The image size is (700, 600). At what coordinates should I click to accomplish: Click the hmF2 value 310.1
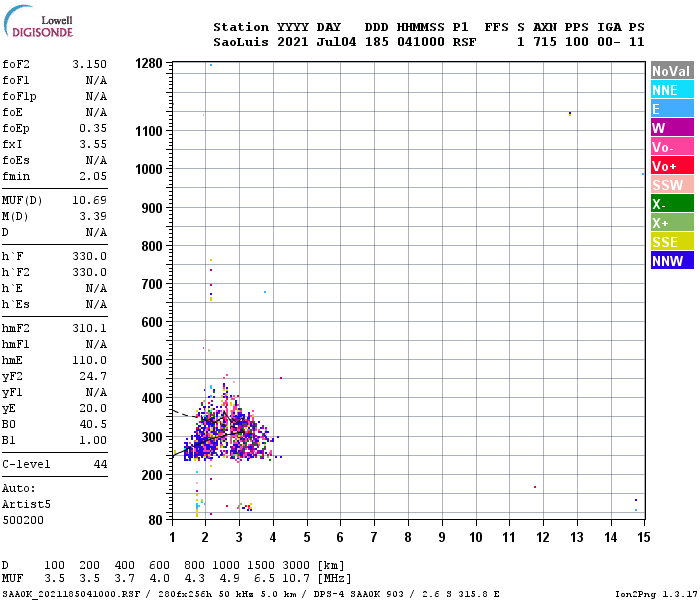pyautogui.click(x=90, y=329)
